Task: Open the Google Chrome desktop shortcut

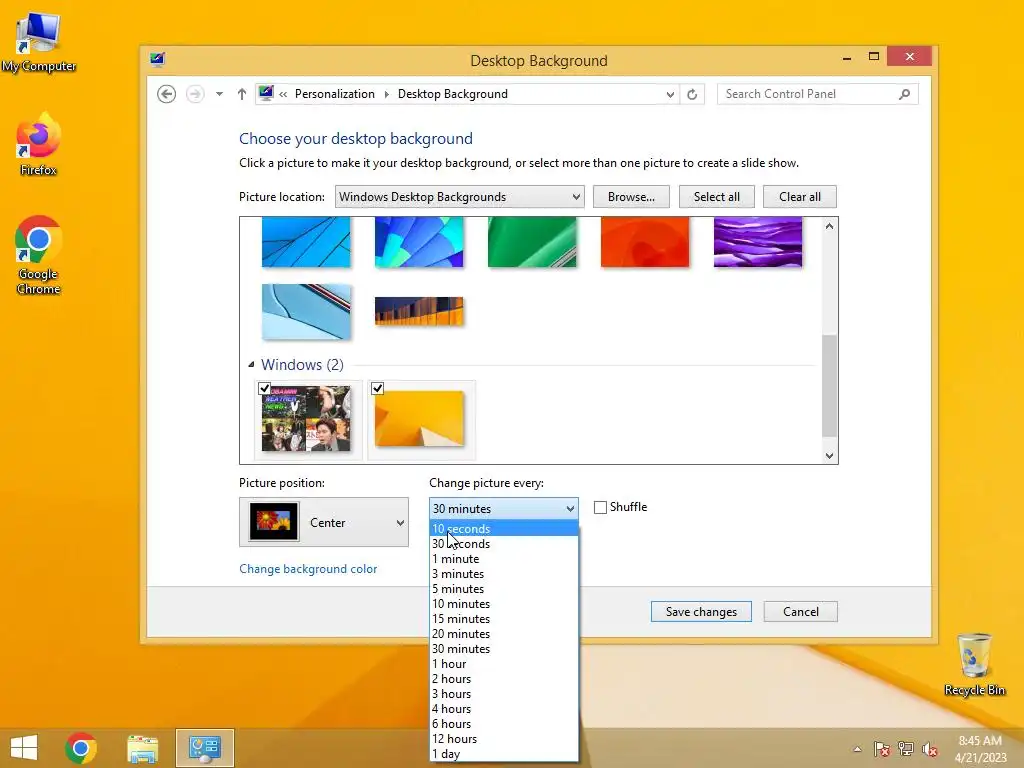Action: (x=39, y=255)
